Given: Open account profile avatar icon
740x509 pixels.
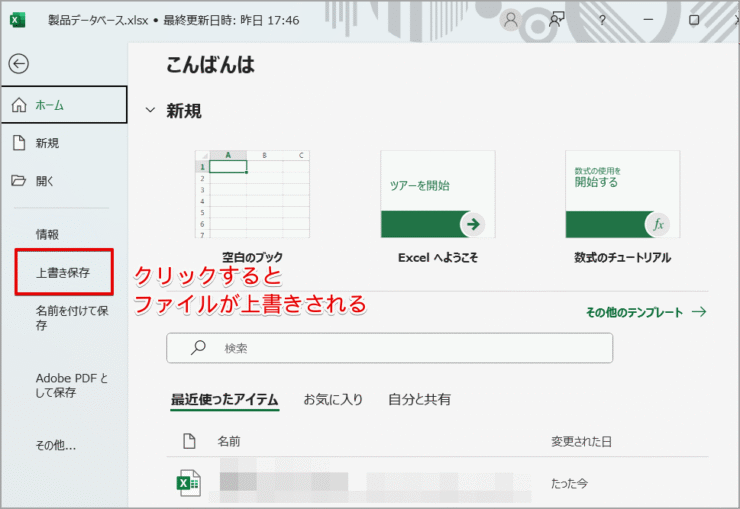Looking at the screenshot, I should click(x=510, y=20).
